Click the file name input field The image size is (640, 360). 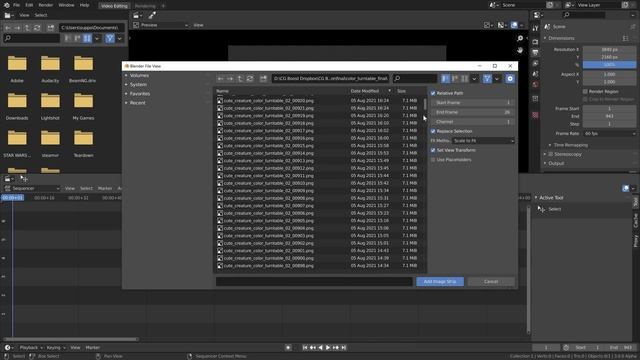coord(314,282)
